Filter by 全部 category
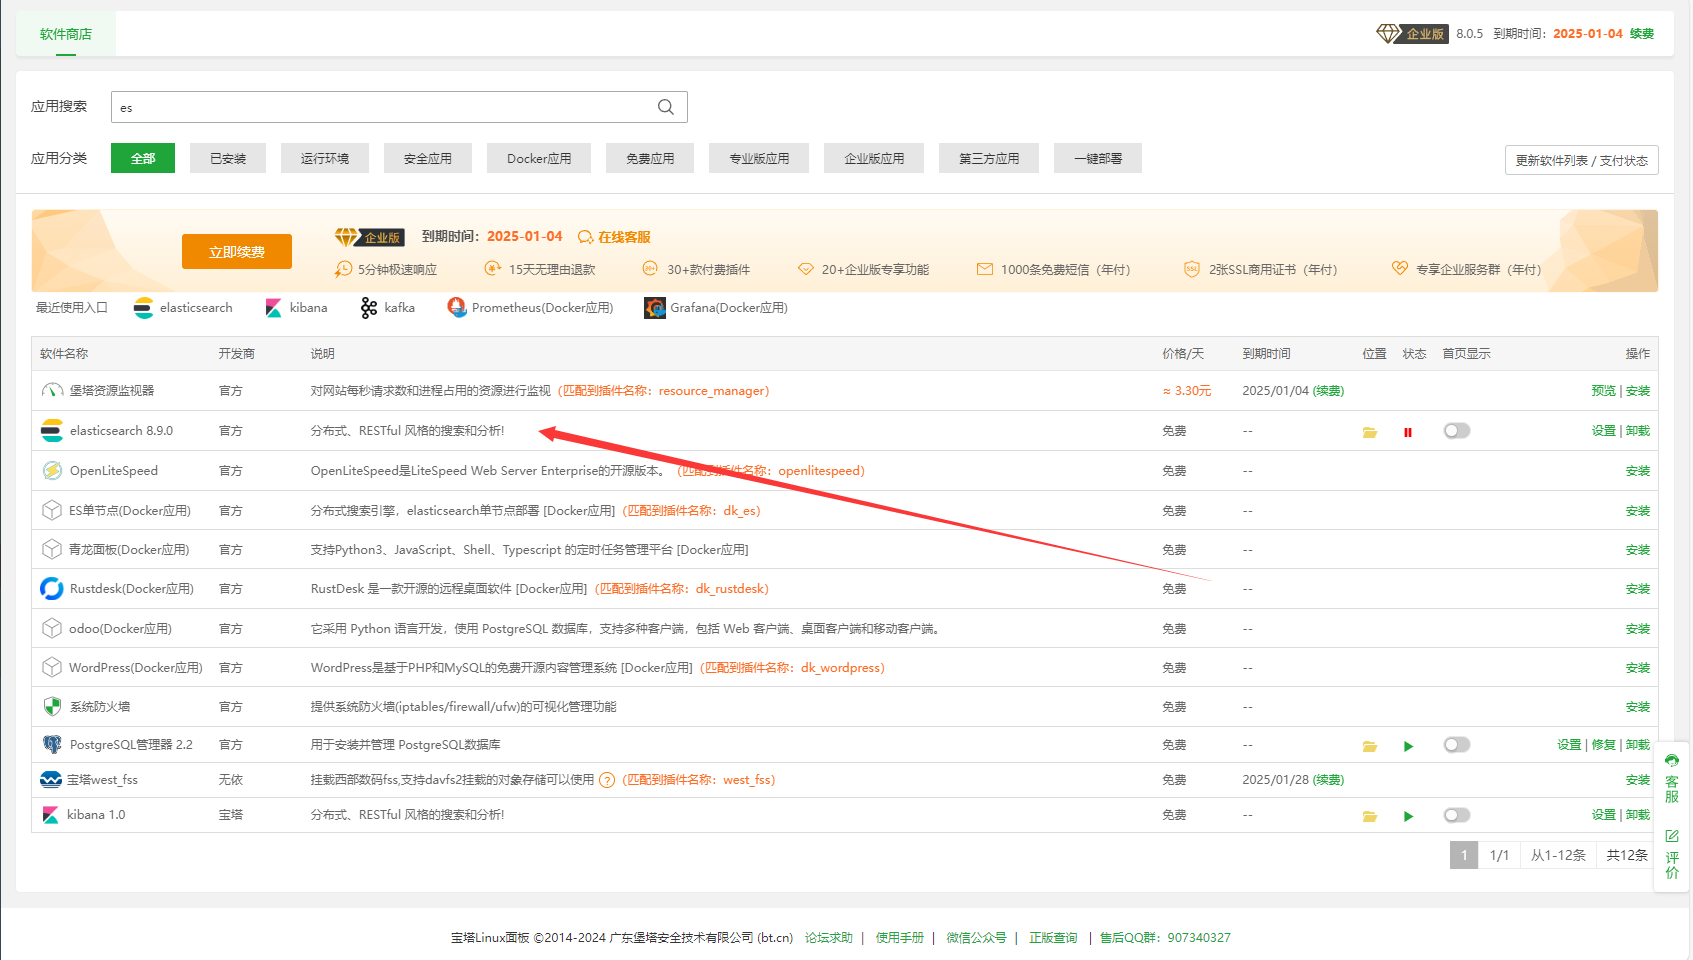Screen dimensions: 1693x960 pos(143,158)
